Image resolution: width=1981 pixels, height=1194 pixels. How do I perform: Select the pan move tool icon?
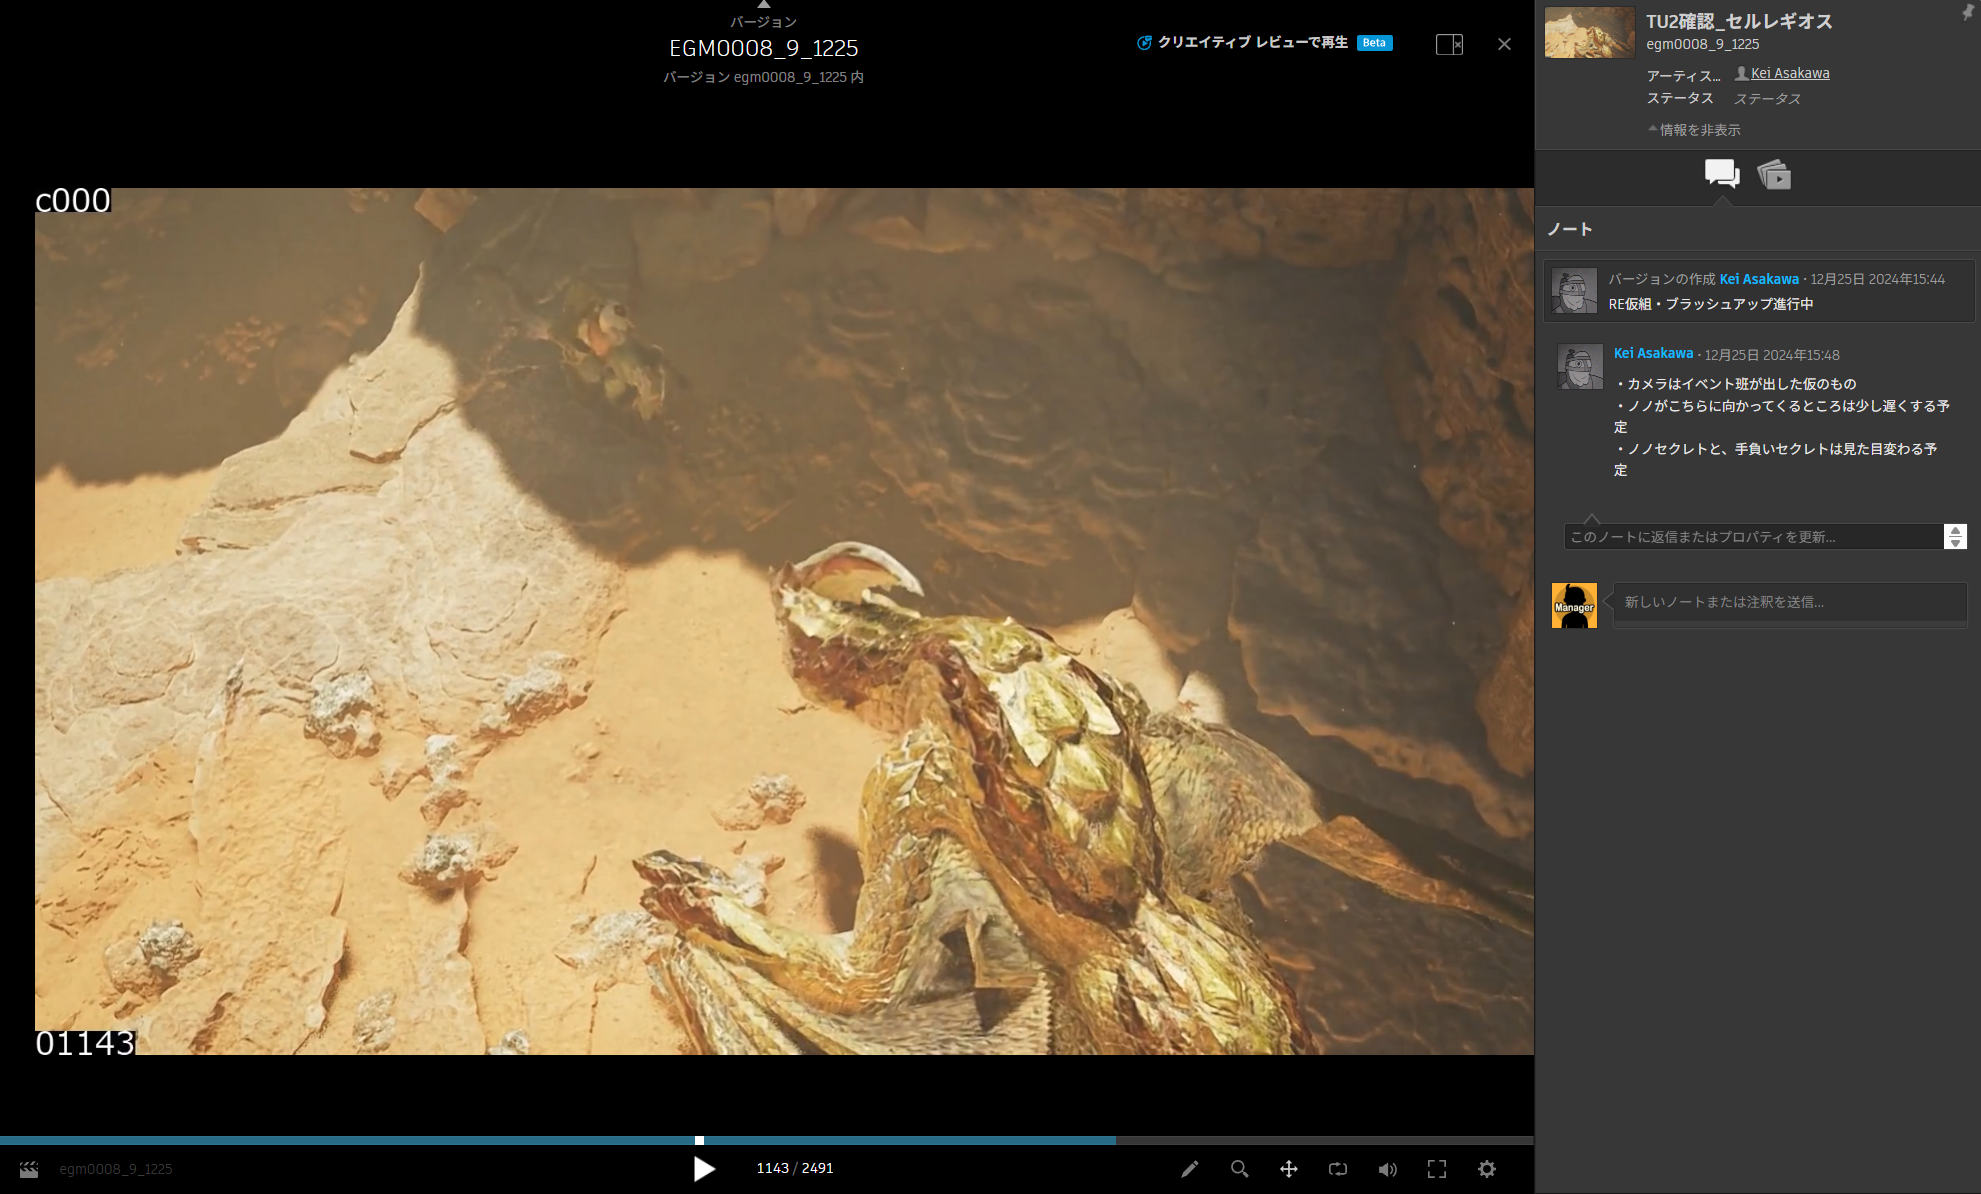(x=1288, y=1169)
